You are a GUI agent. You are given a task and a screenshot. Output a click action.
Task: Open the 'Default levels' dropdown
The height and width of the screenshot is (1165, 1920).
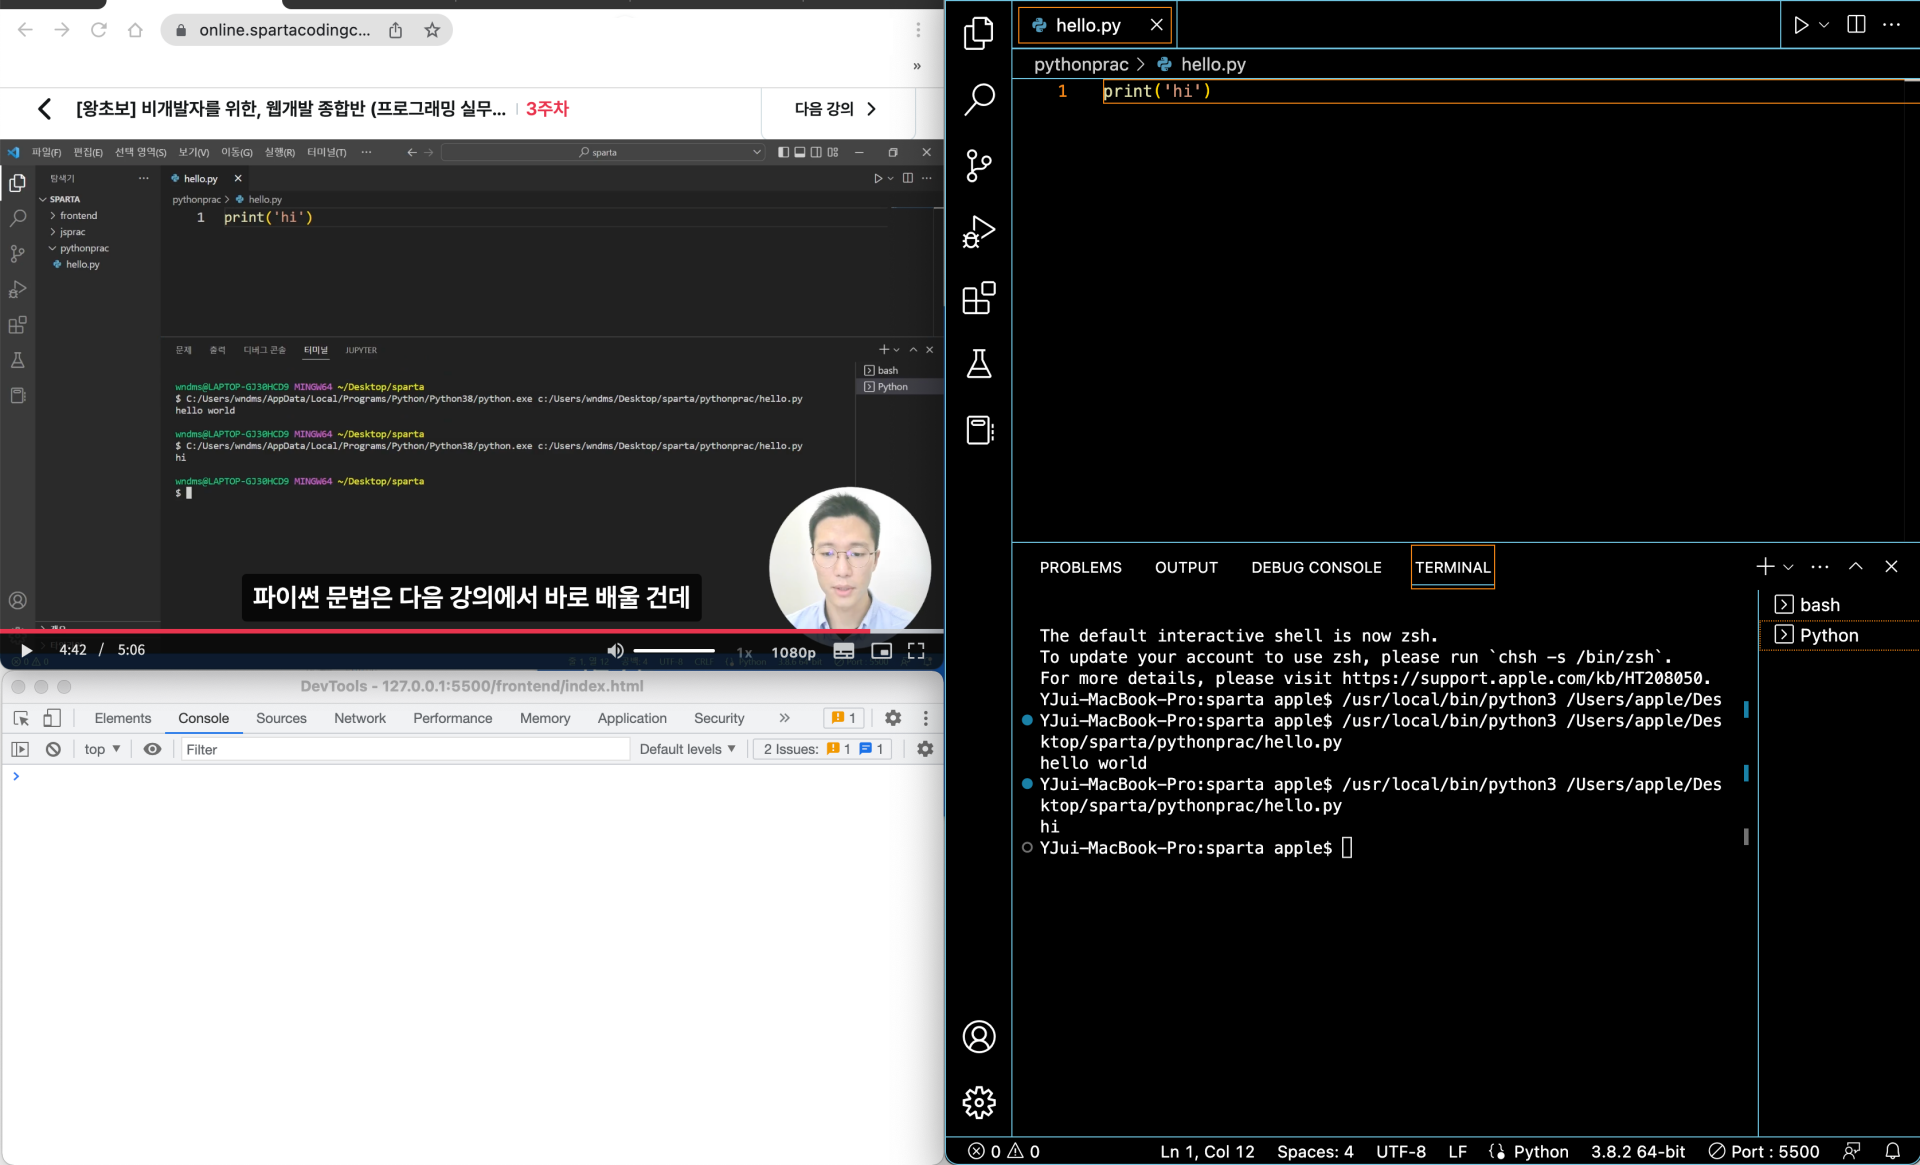[x=688, y=749]
